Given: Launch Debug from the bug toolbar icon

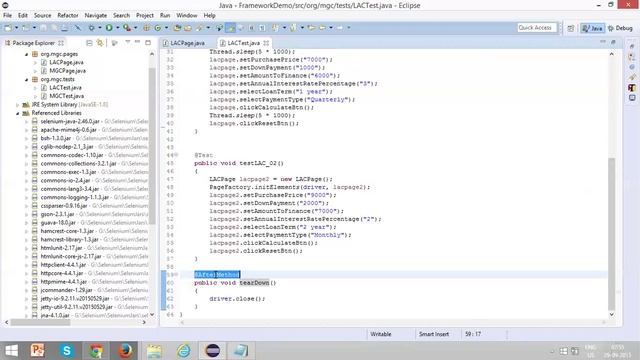Looking at the screenshot, I should click(x=92, y=28).
